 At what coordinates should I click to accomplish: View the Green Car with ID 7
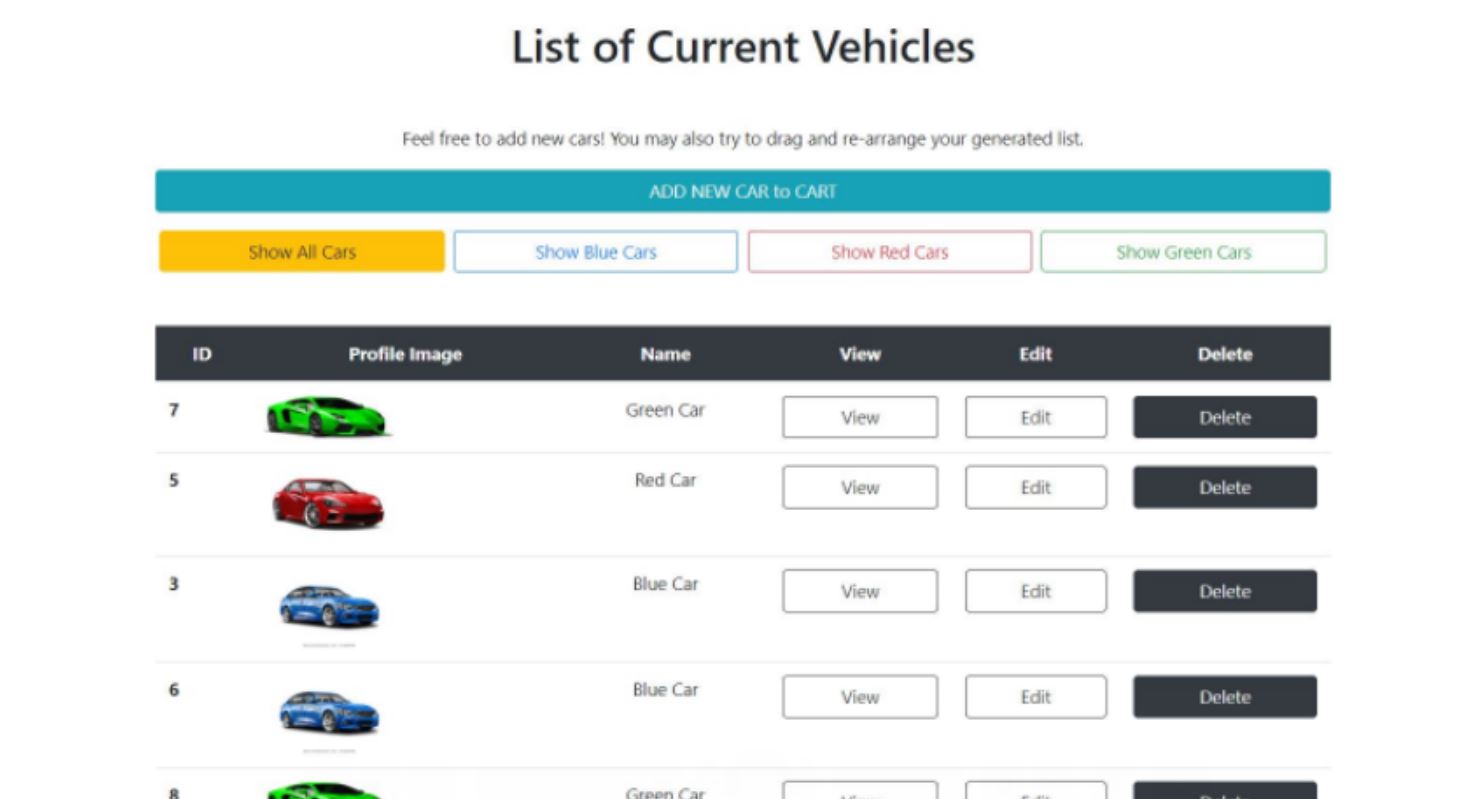point(858,417)
